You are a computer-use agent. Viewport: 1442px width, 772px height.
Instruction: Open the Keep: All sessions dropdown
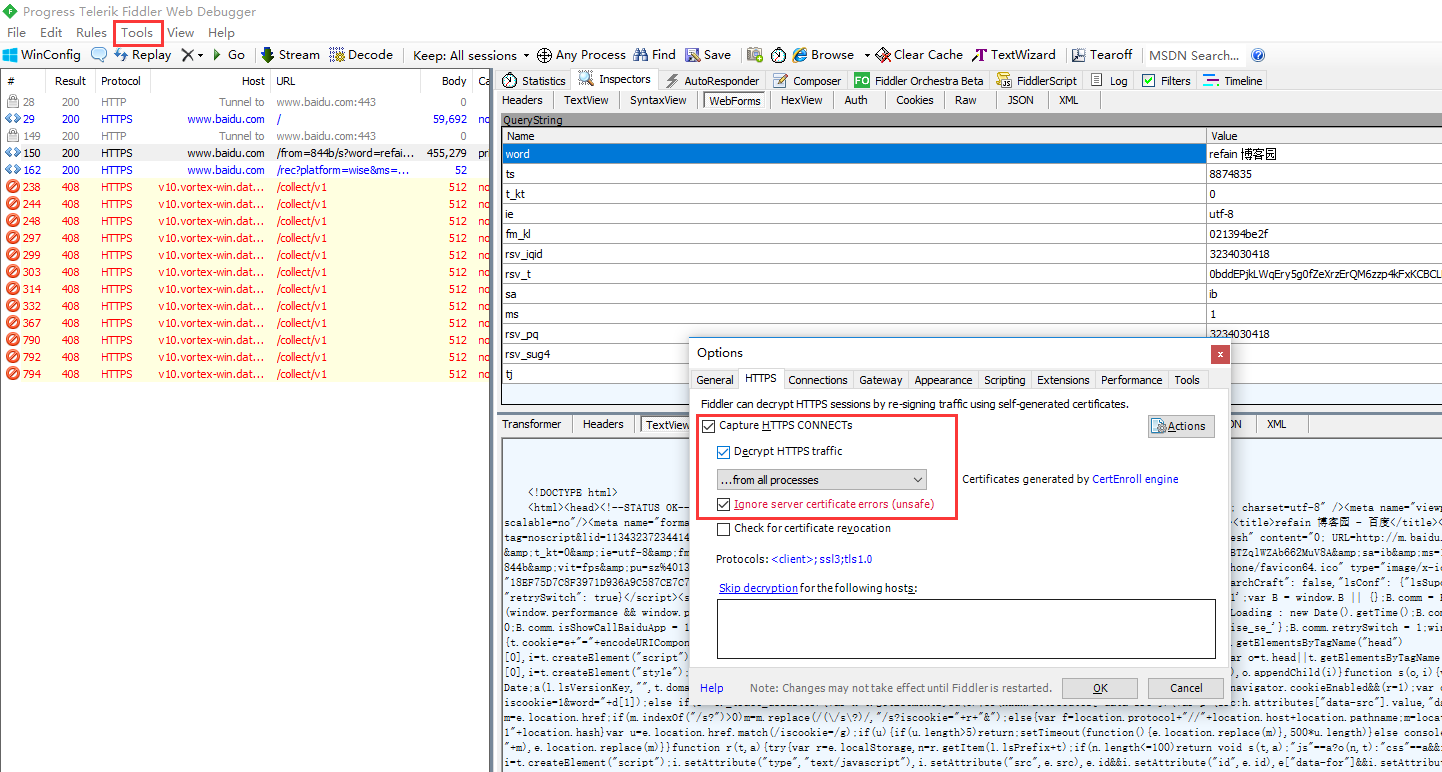(471, 55)
